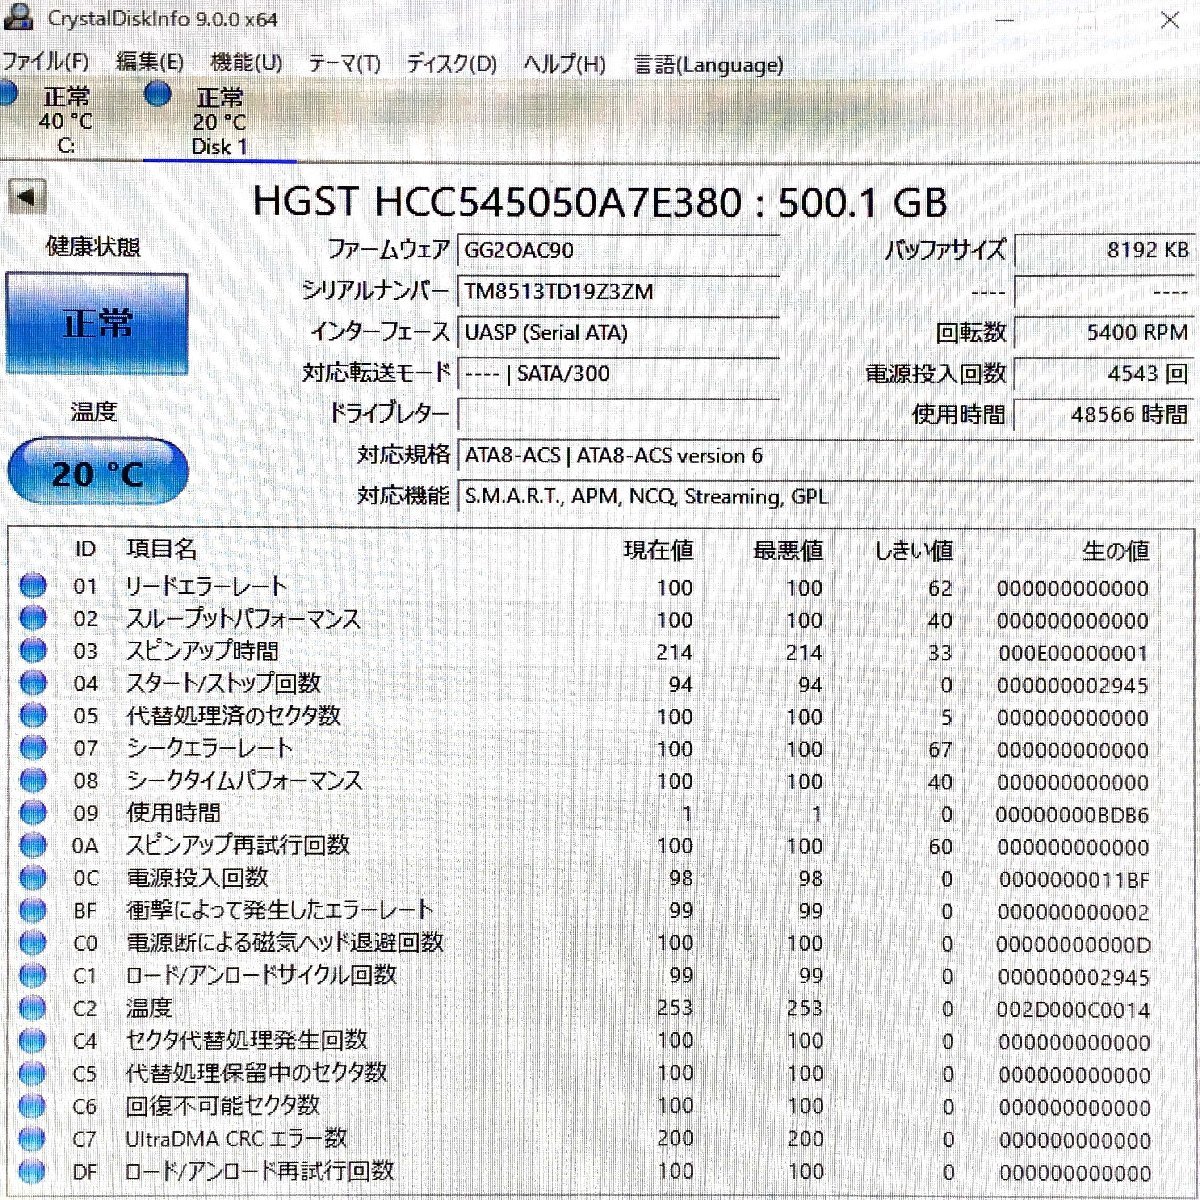
Task: Open the 編集(E) menu
Action: (x=149, y=63)
